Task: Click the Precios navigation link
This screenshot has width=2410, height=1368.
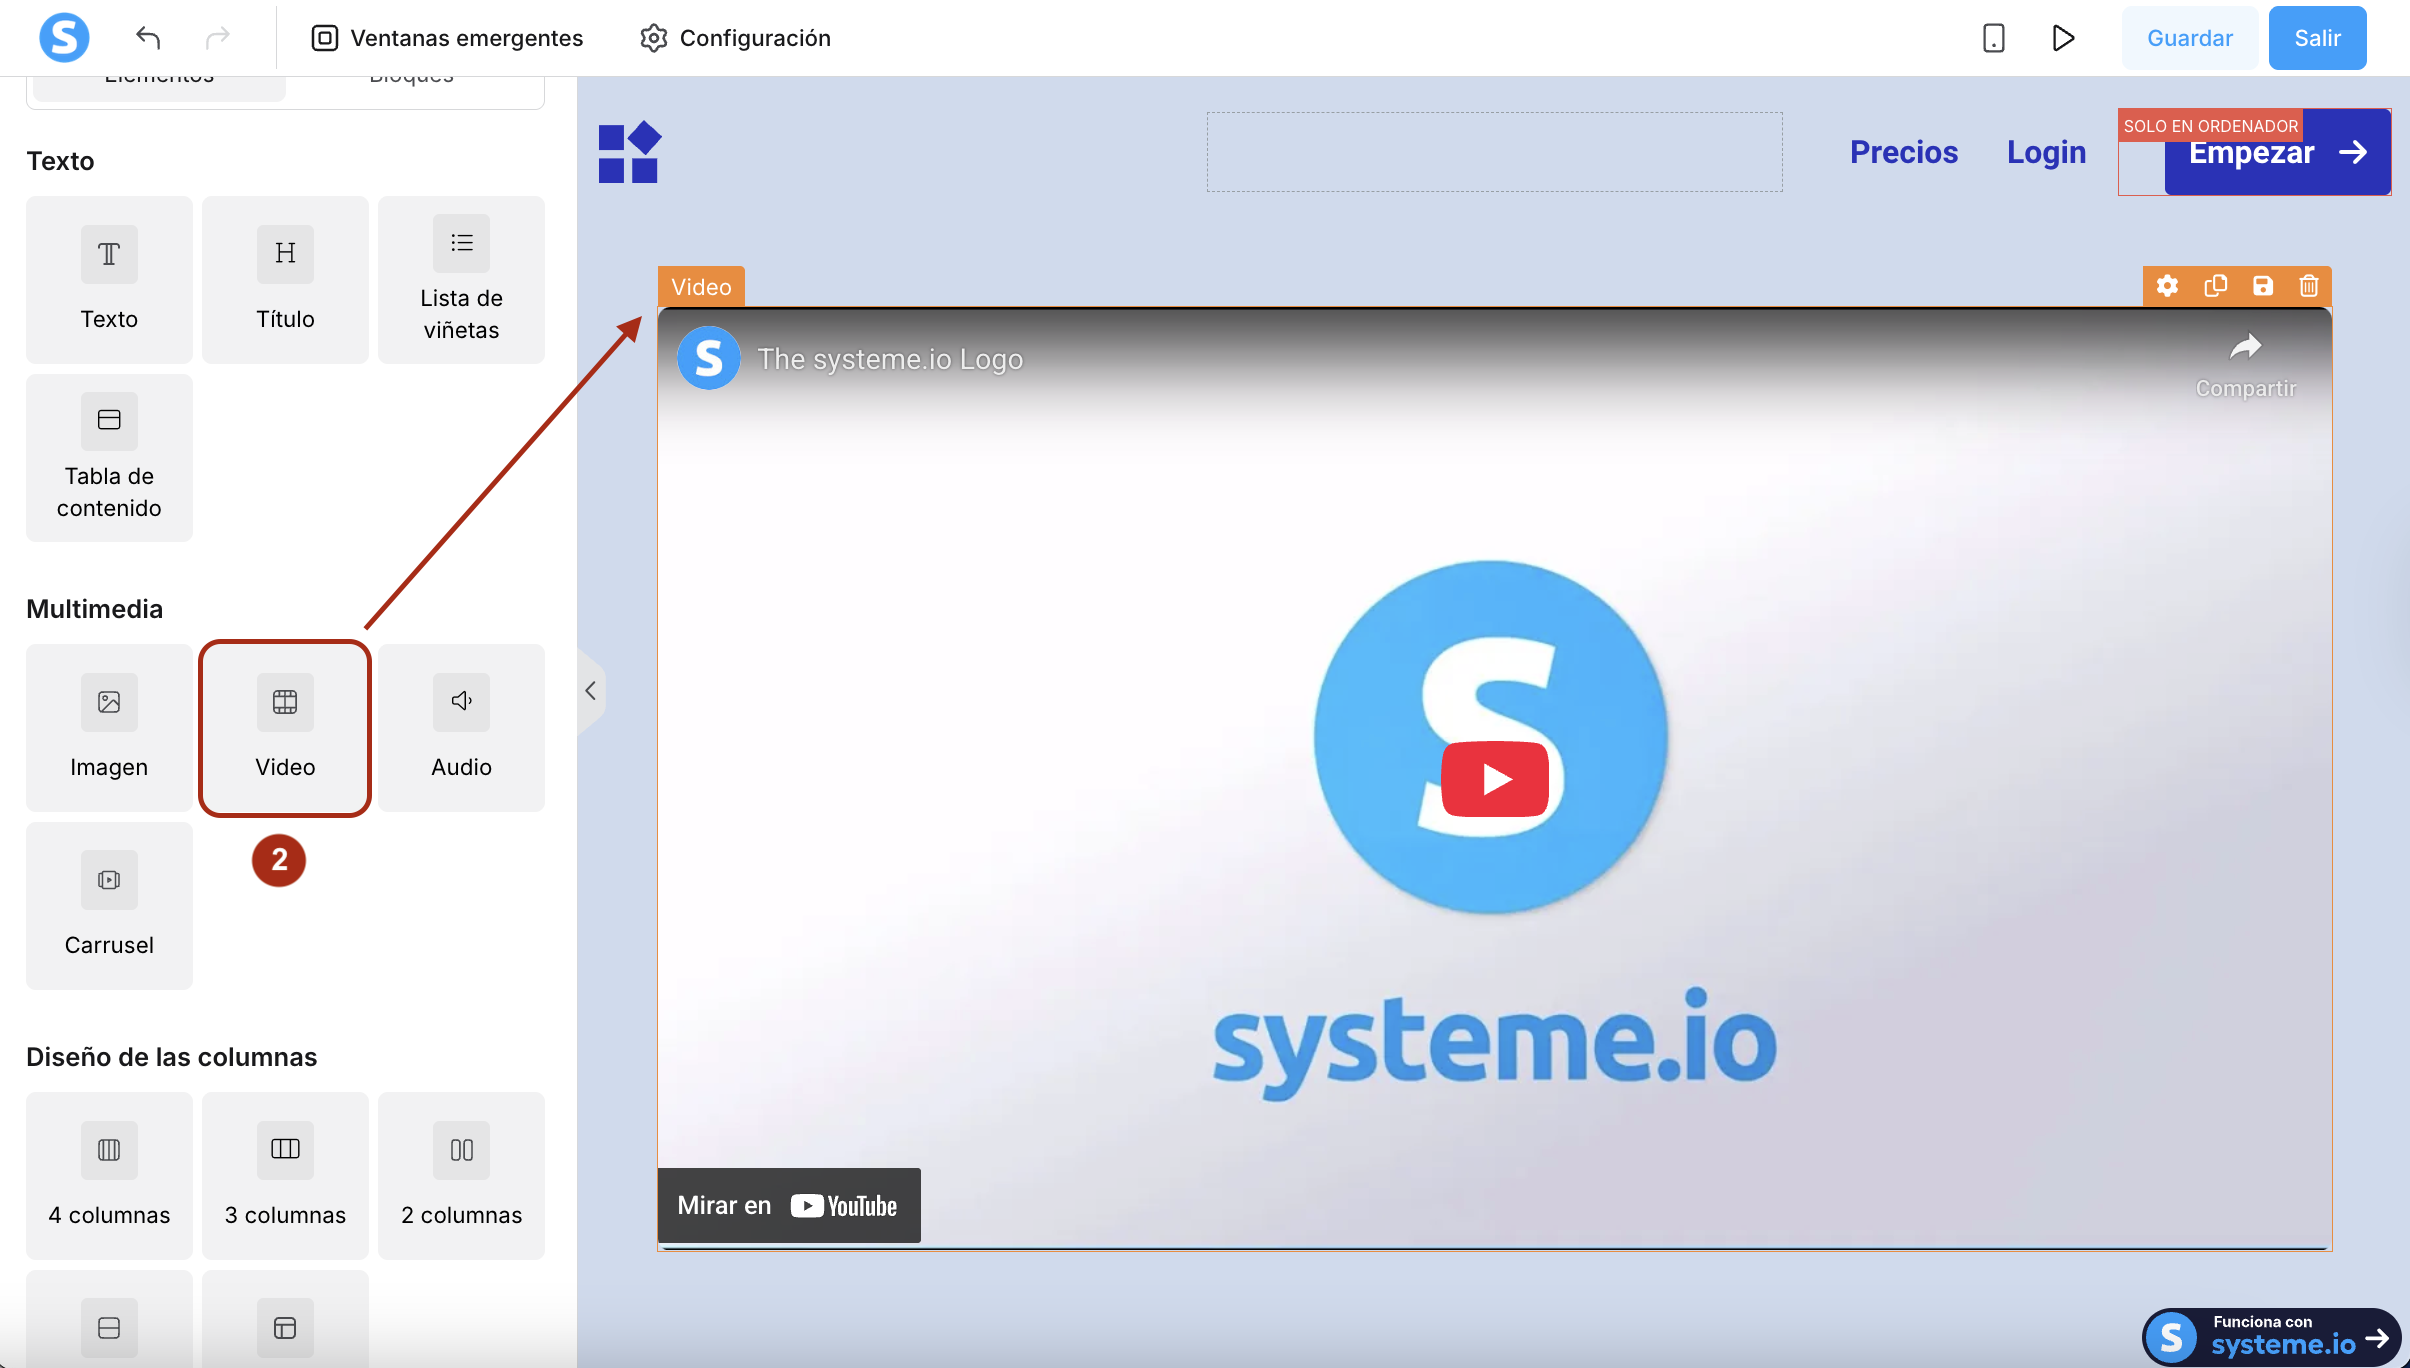Action: click(x=1903, y=152)
